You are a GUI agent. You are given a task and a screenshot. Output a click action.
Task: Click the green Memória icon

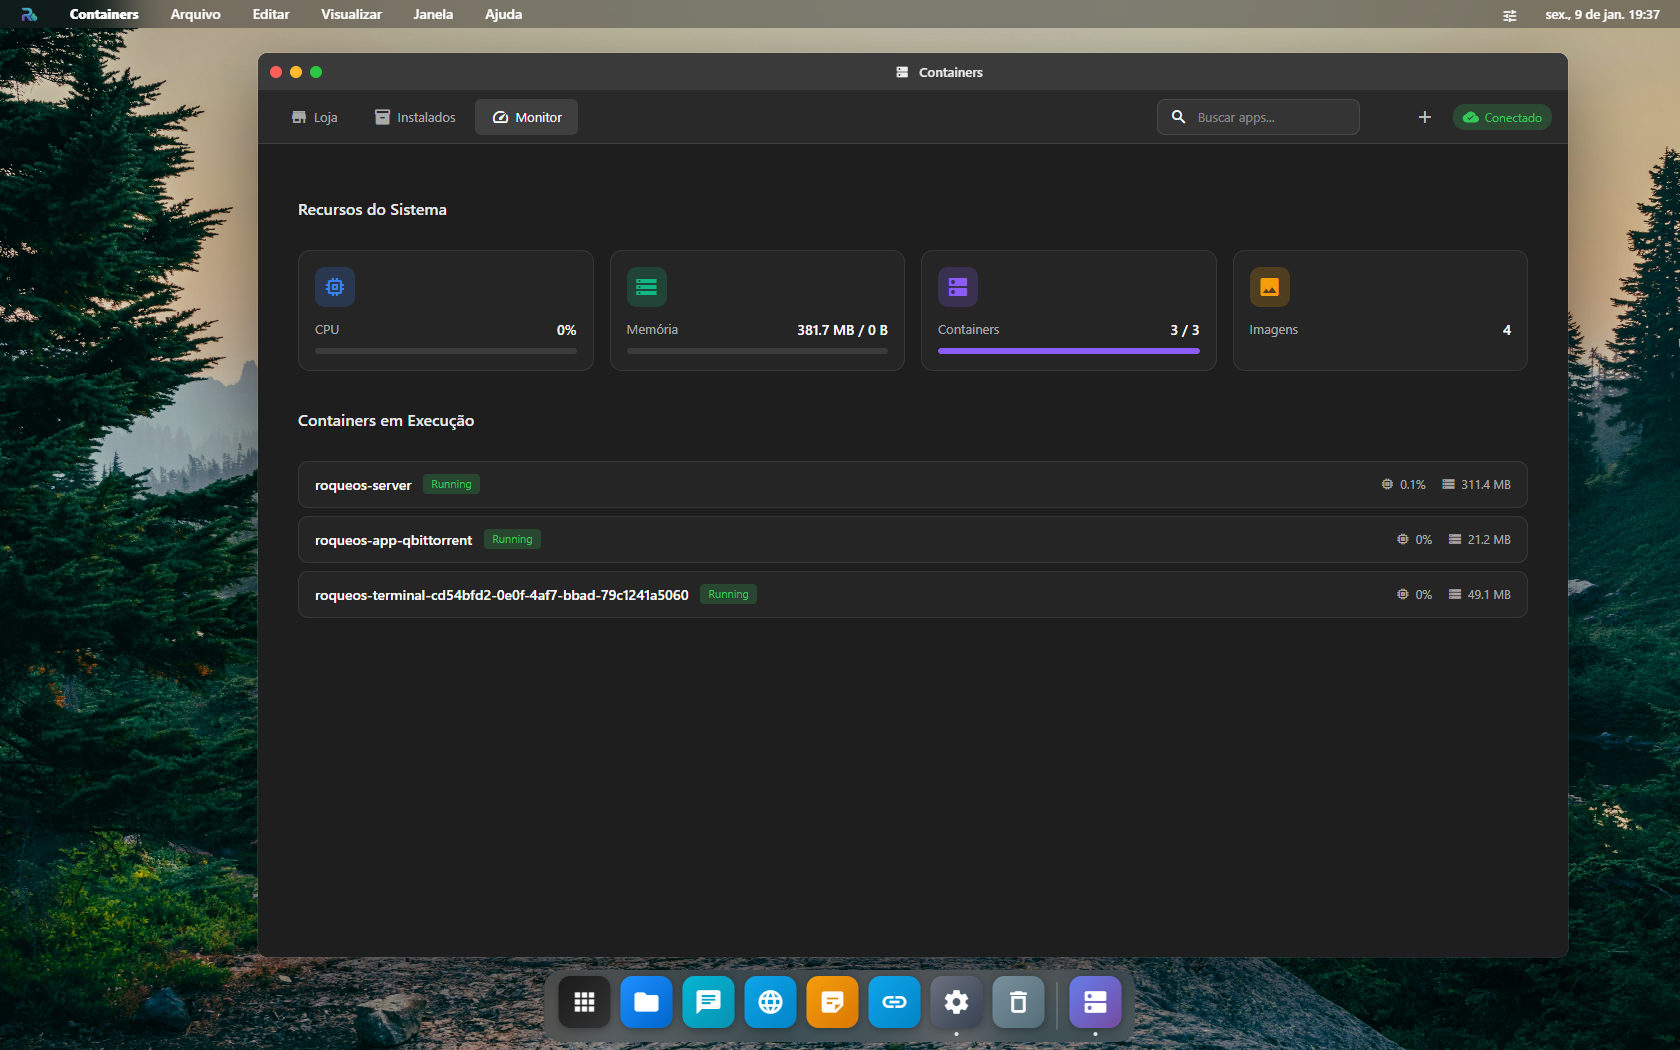pos(646,287)
